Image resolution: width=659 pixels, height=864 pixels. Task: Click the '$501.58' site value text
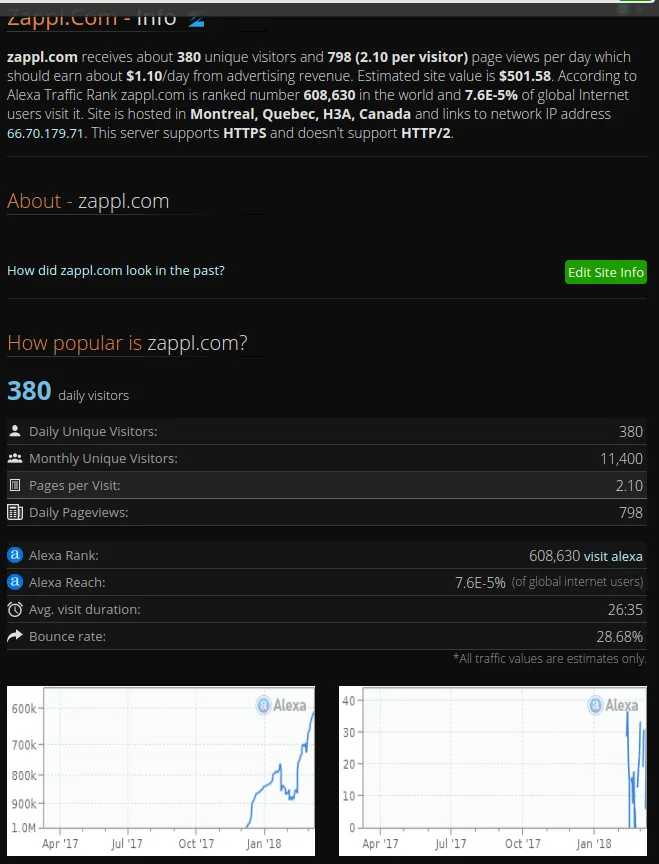coord(525,76)
